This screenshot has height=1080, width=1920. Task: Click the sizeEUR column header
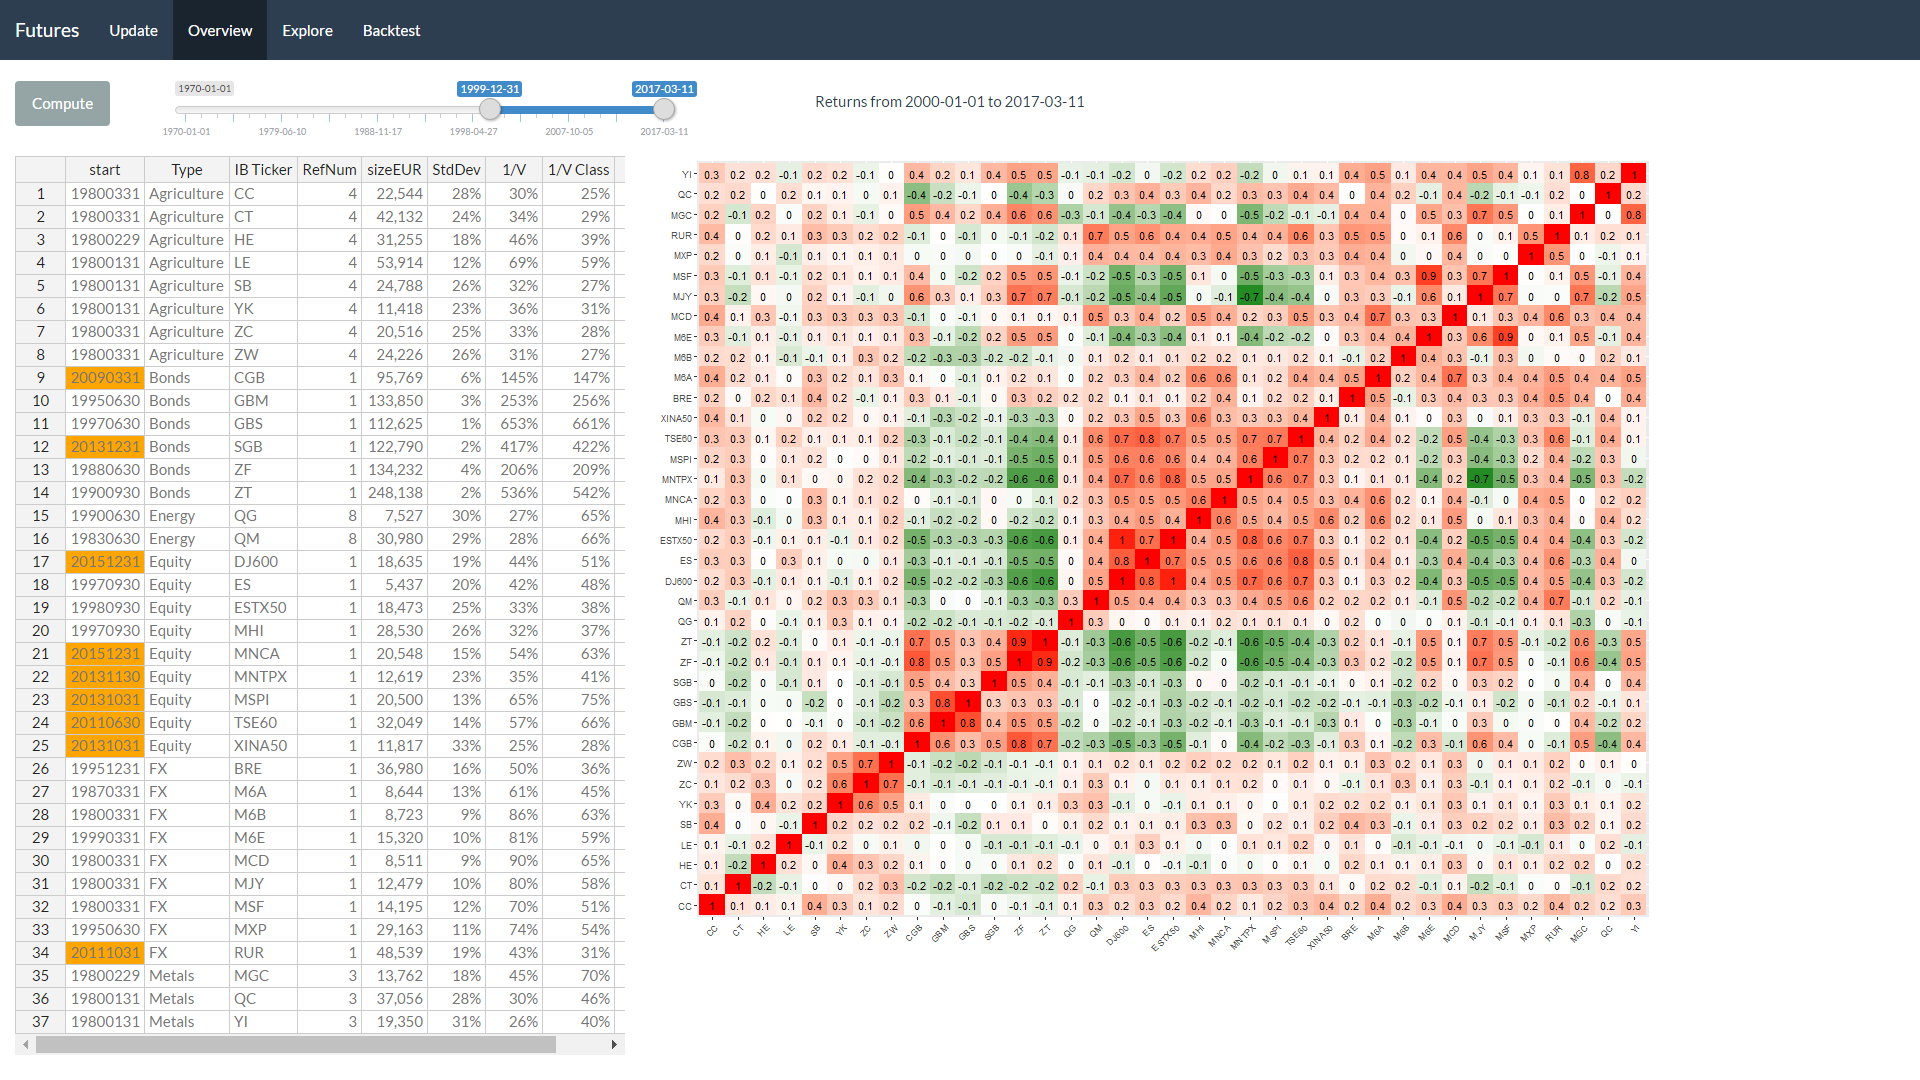click(394, 170)
